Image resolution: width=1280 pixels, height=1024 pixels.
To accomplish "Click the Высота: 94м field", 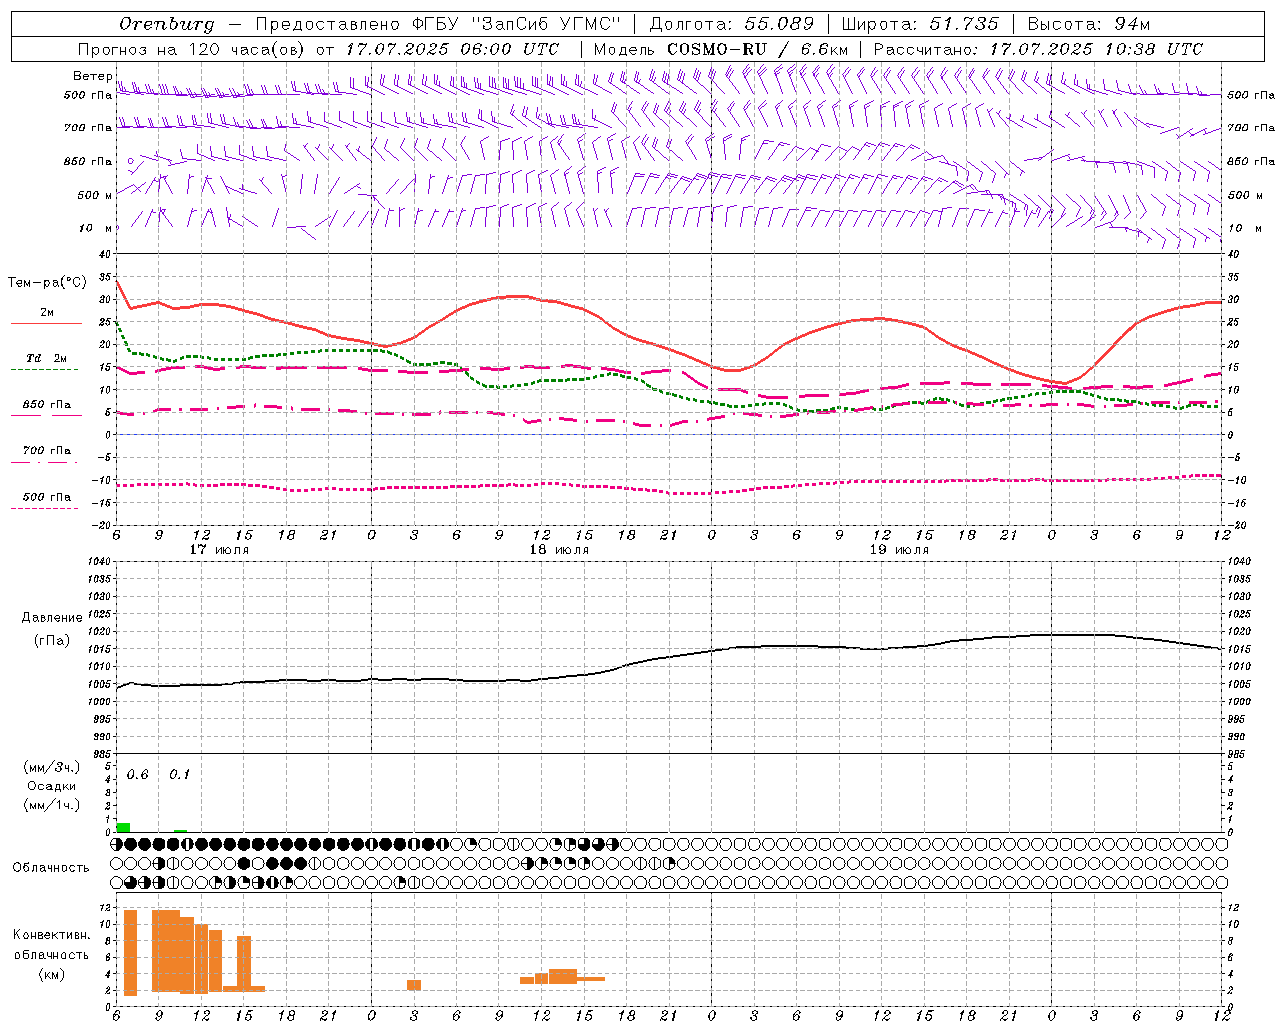I will pyautogui.click(x=1089, y=24).
